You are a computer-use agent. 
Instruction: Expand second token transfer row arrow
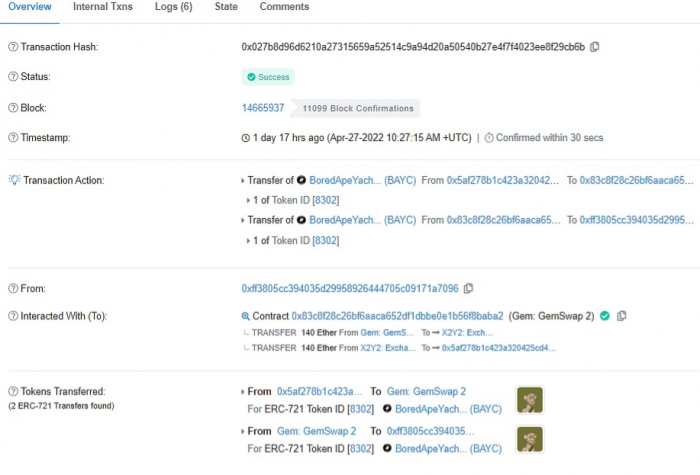click(x=243, y=432)
